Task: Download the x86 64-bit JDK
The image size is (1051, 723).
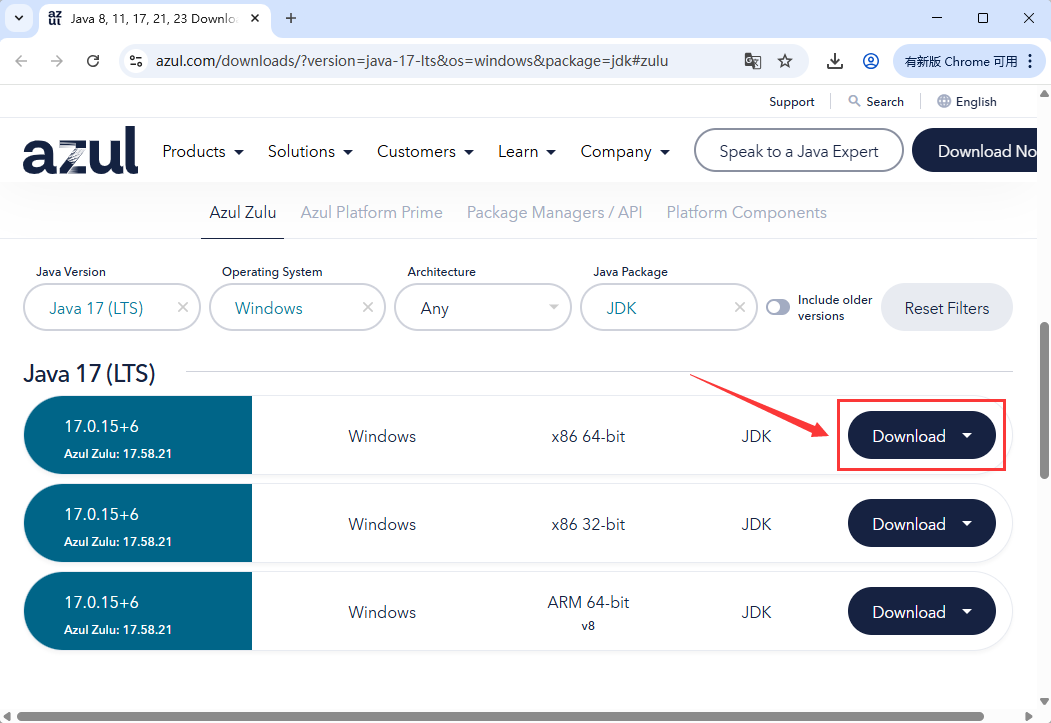Action: [x=922, y=436]
